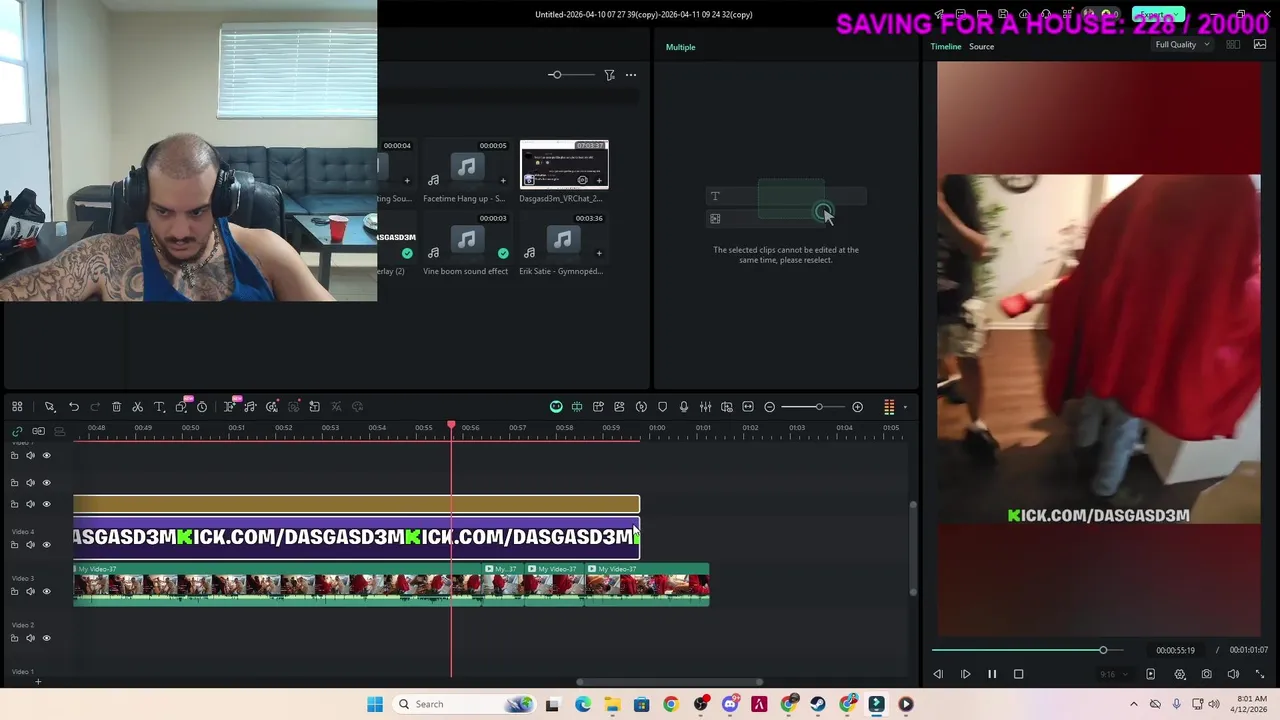Open the Full Quality dropdown

pyautogui.click(x=1182, y=45)
